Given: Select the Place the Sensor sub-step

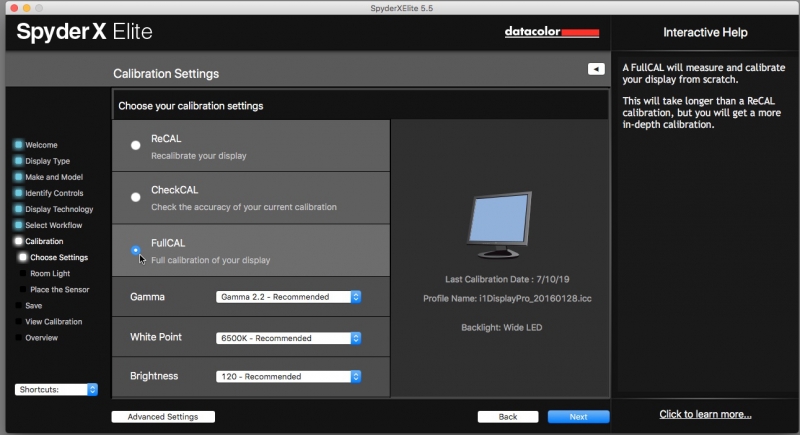Looking at the screenshot, I should (60, 290).
